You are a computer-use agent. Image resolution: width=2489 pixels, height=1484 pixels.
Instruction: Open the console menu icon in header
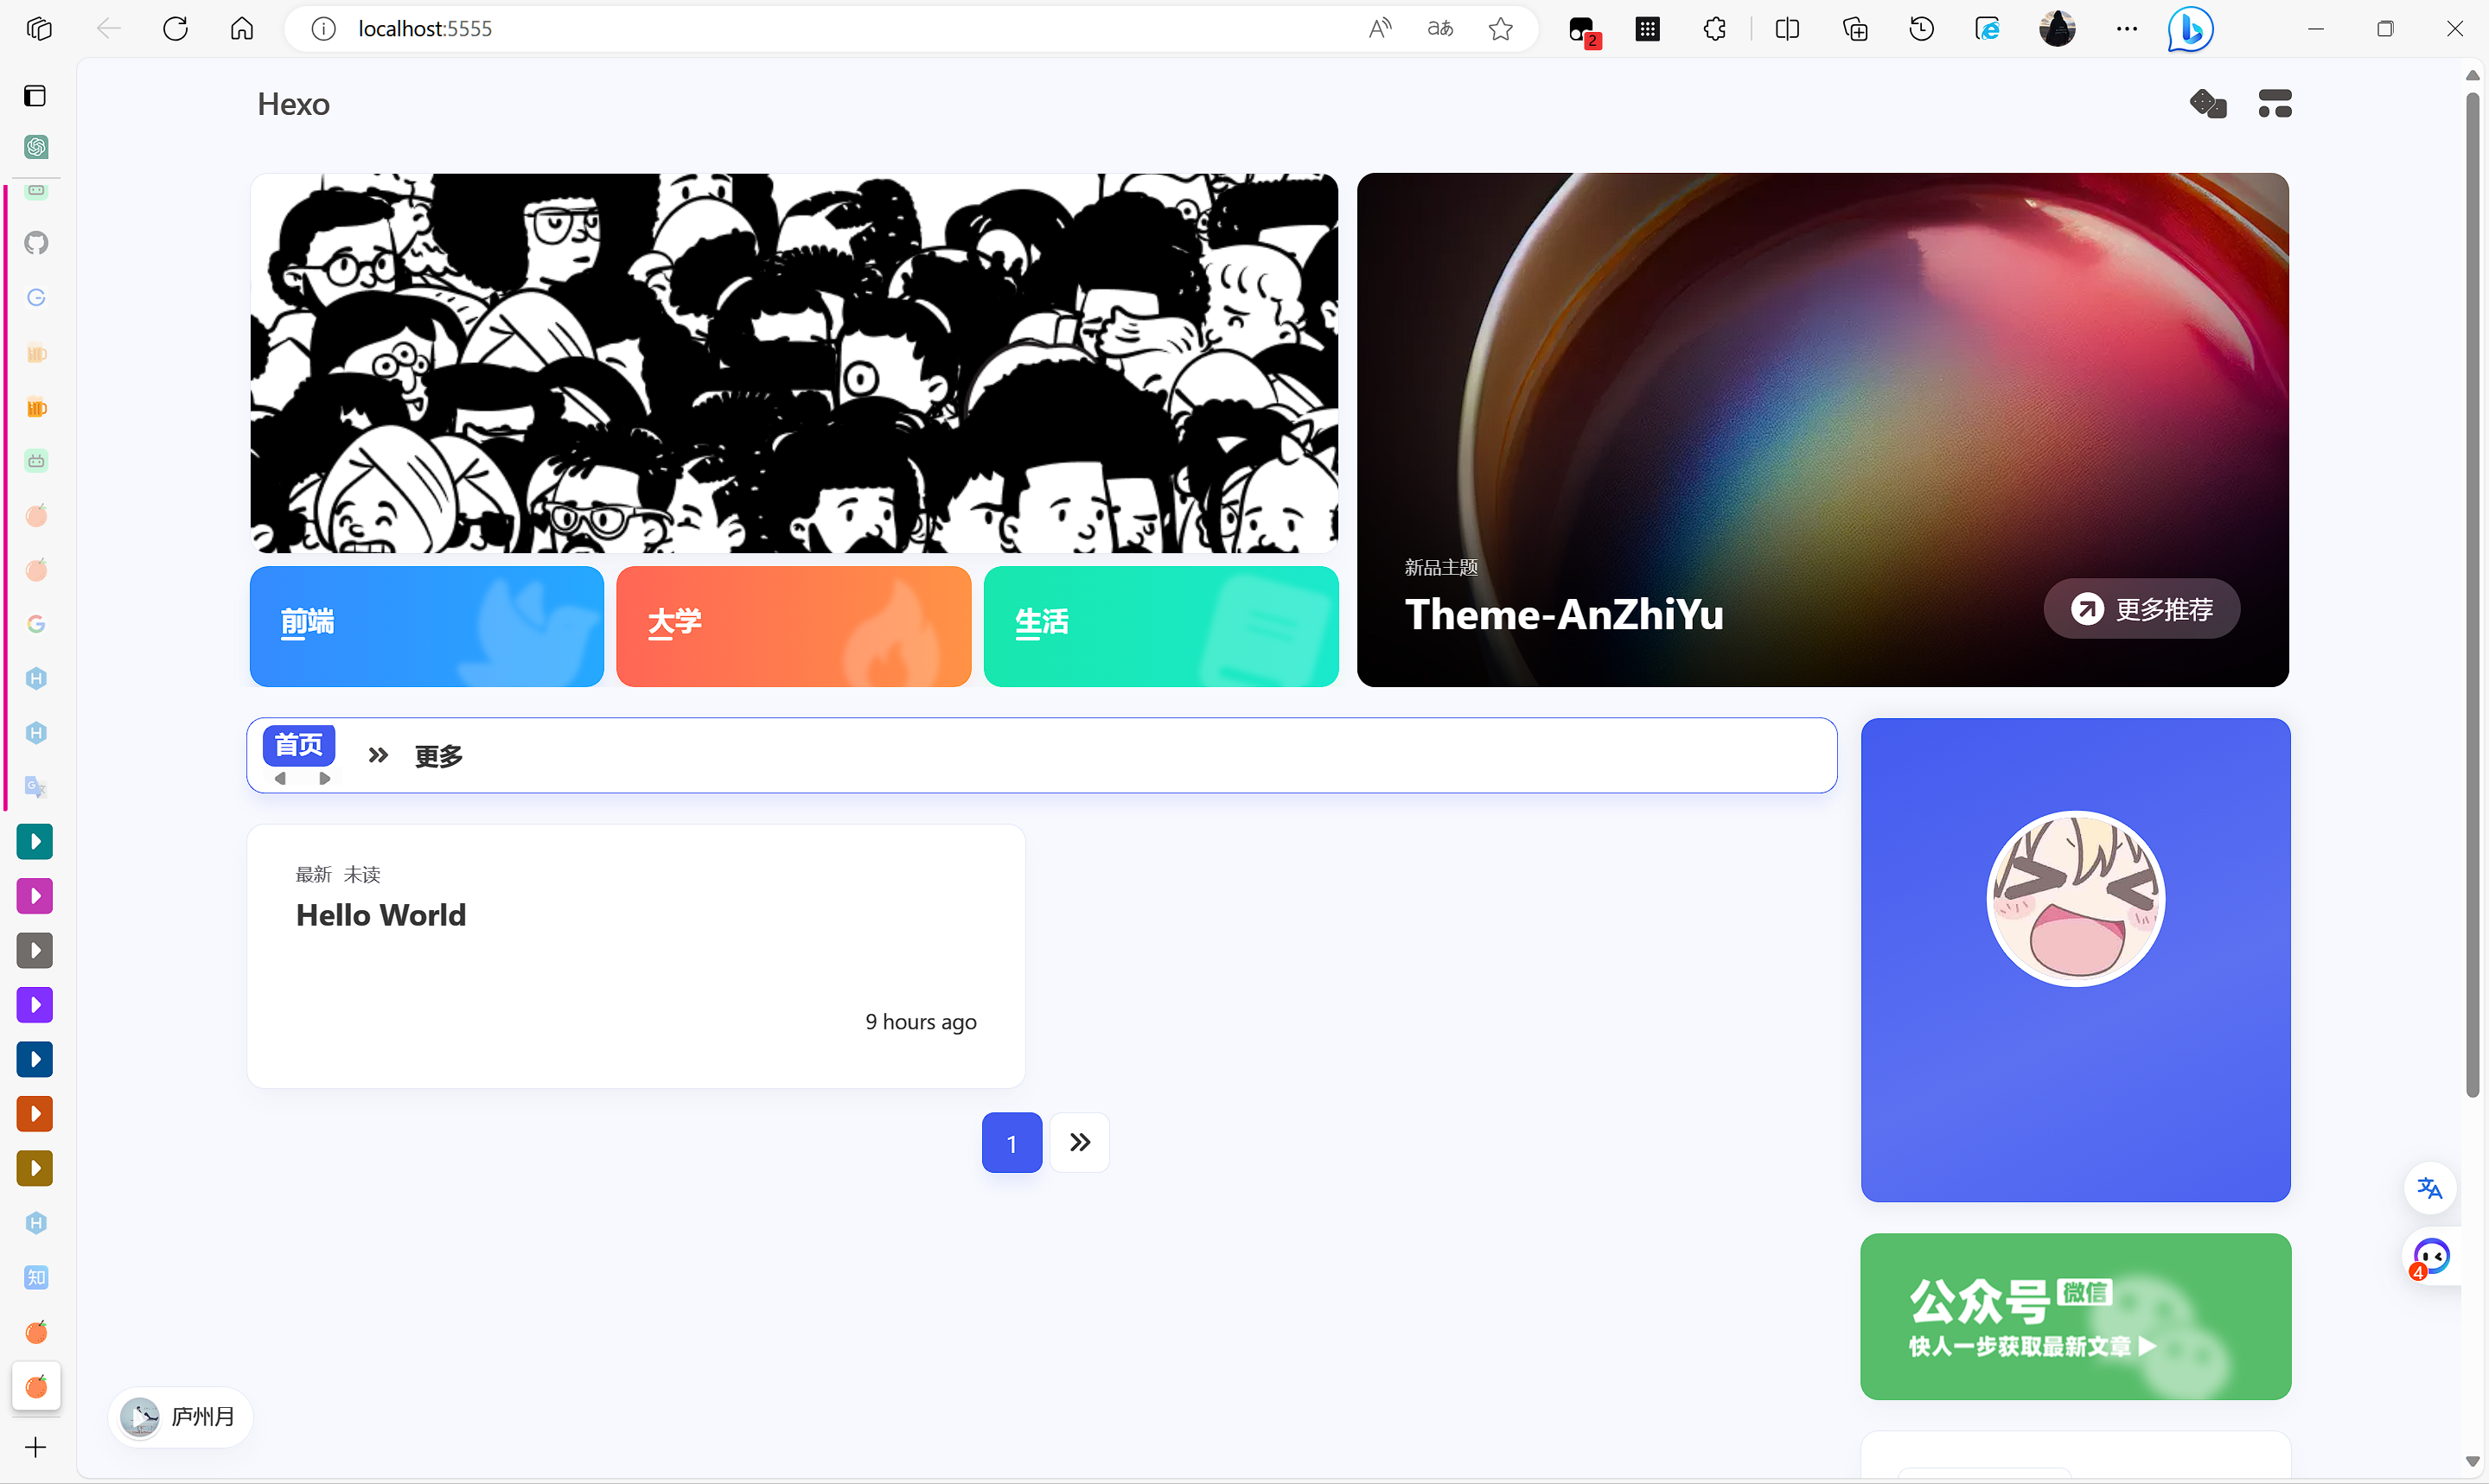[x=2274, y=103]
